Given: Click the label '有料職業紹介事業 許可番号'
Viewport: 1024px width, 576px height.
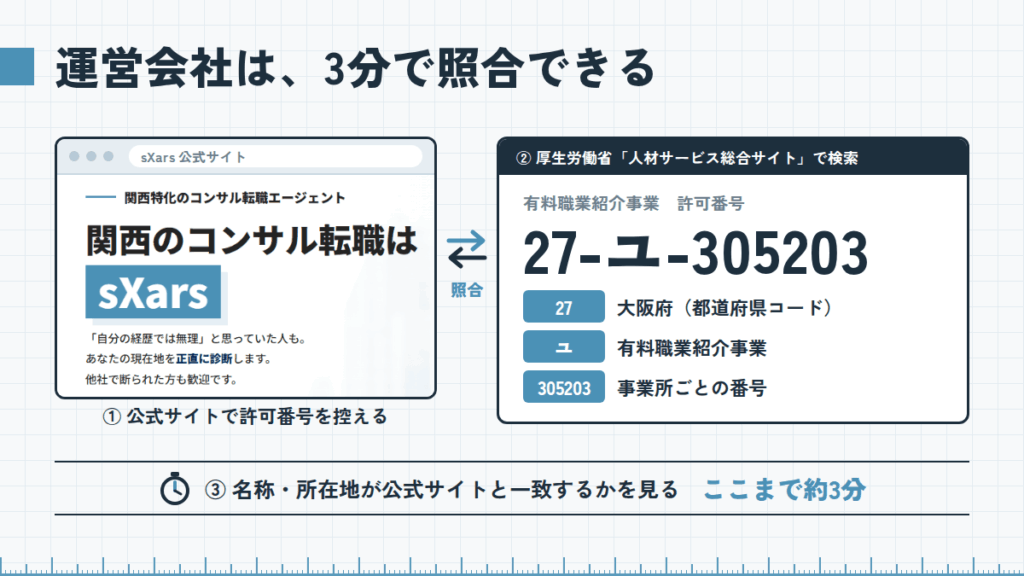Looking at the screenshot, I should pos(633,204).
